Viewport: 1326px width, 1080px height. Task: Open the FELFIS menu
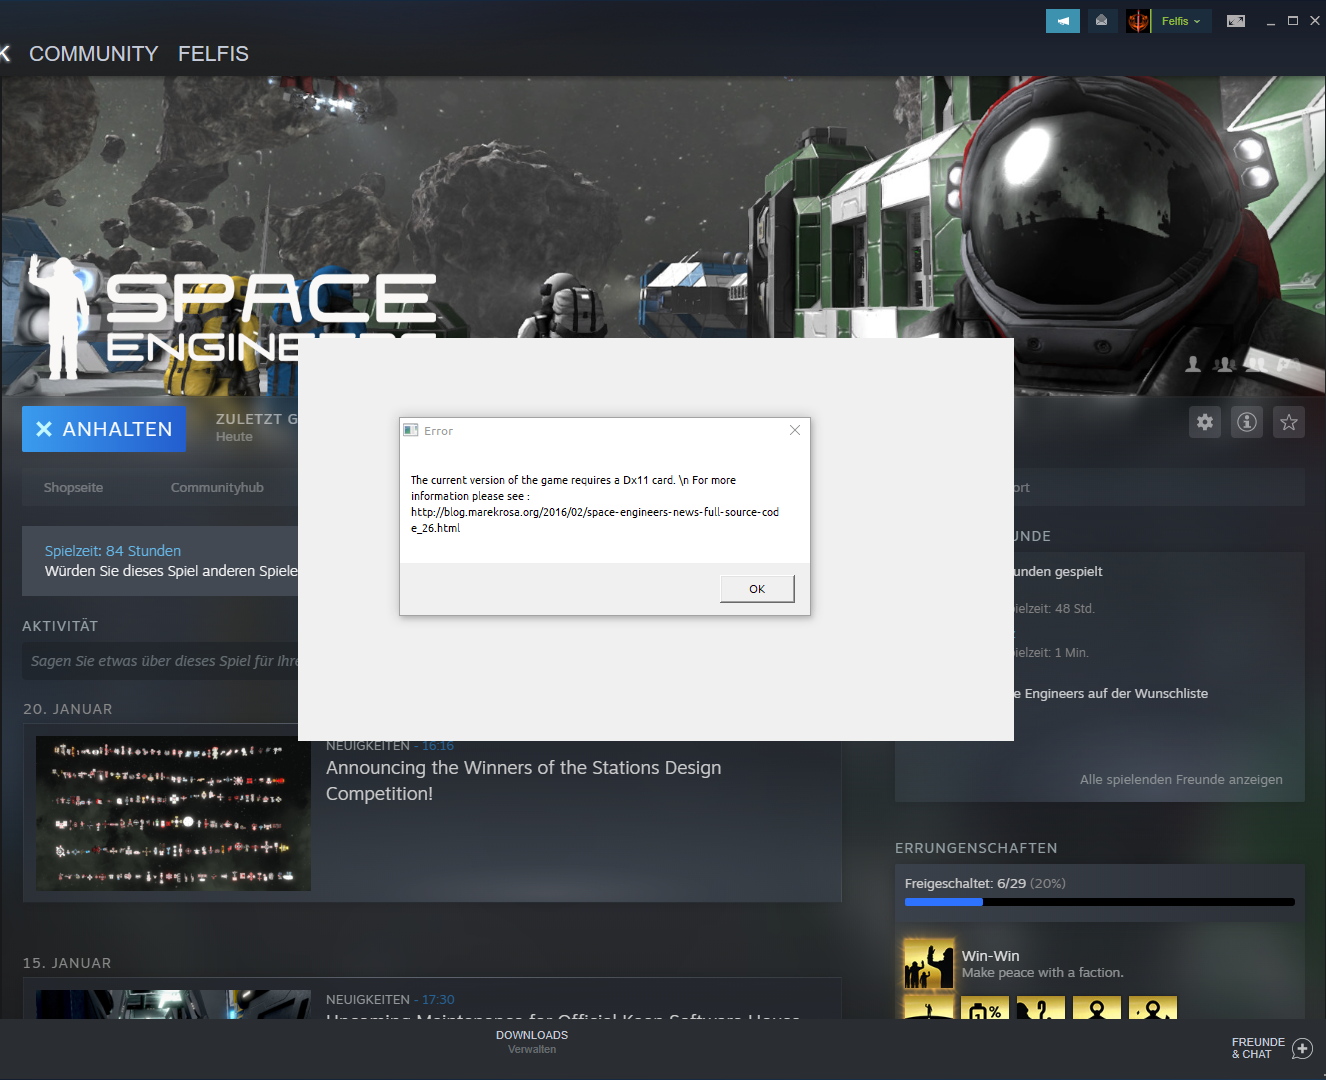[x=213, y=54]
